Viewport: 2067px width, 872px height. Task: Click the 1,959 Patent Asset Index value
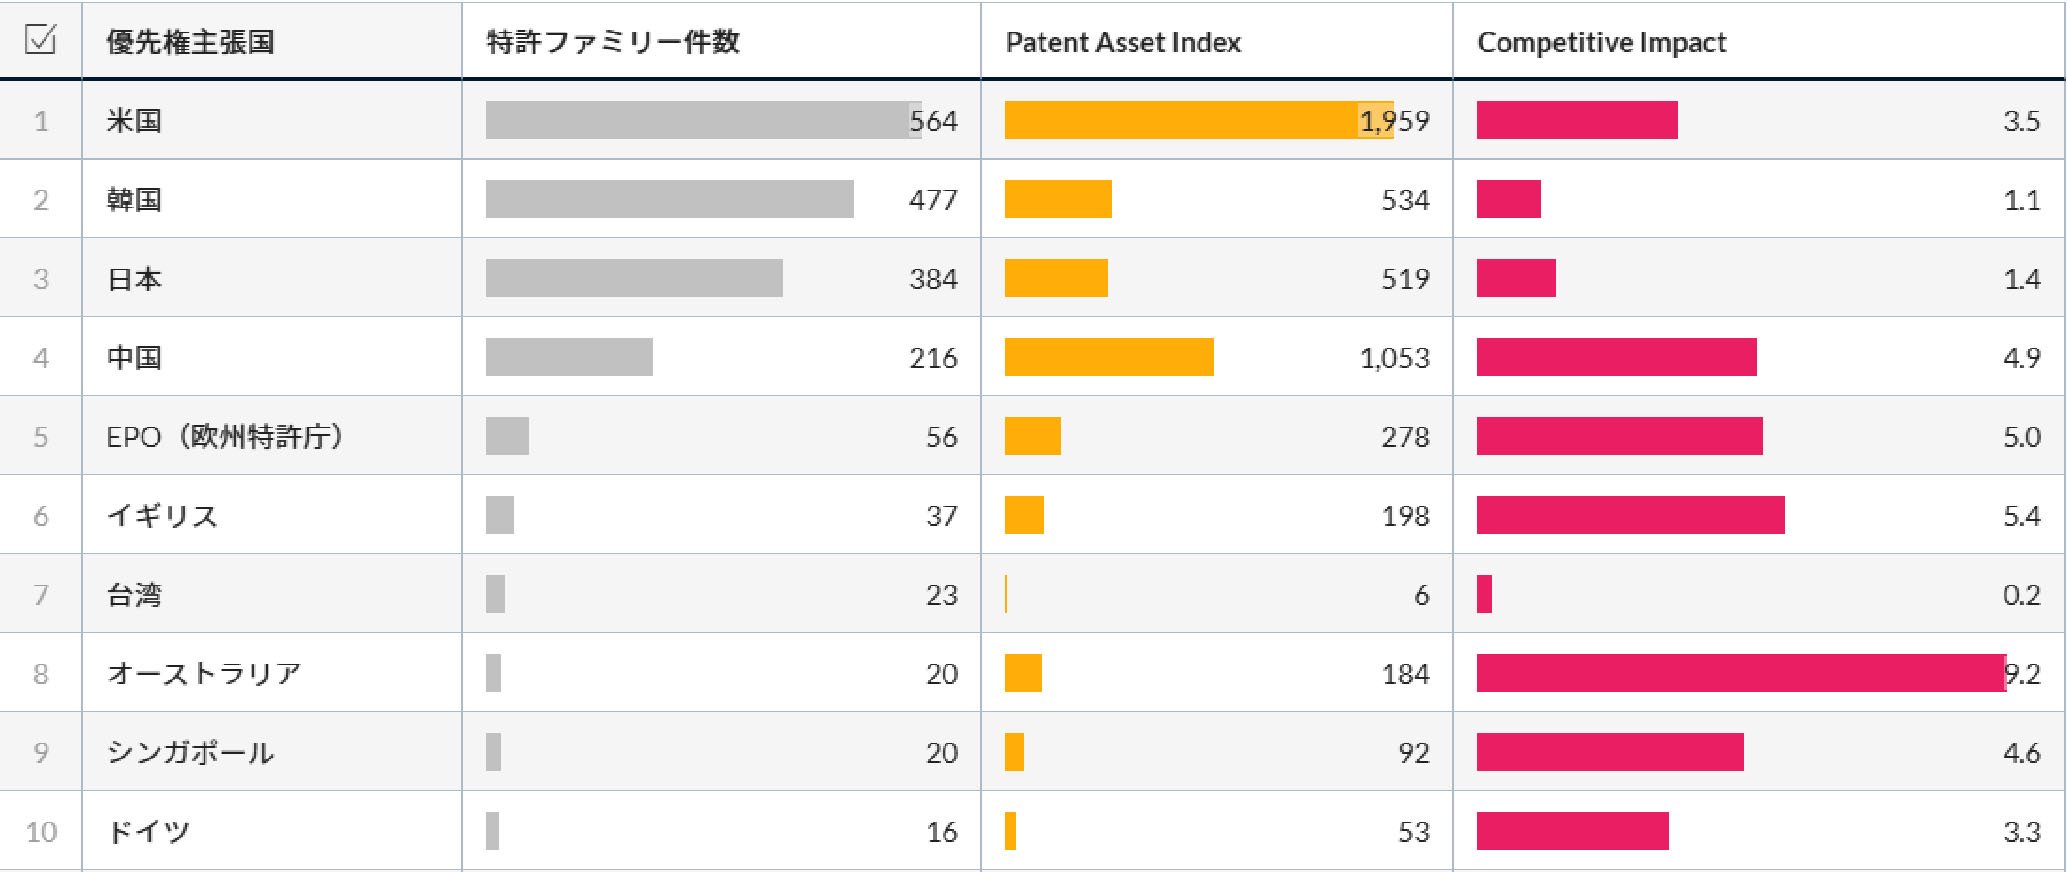click(1394, 121)
